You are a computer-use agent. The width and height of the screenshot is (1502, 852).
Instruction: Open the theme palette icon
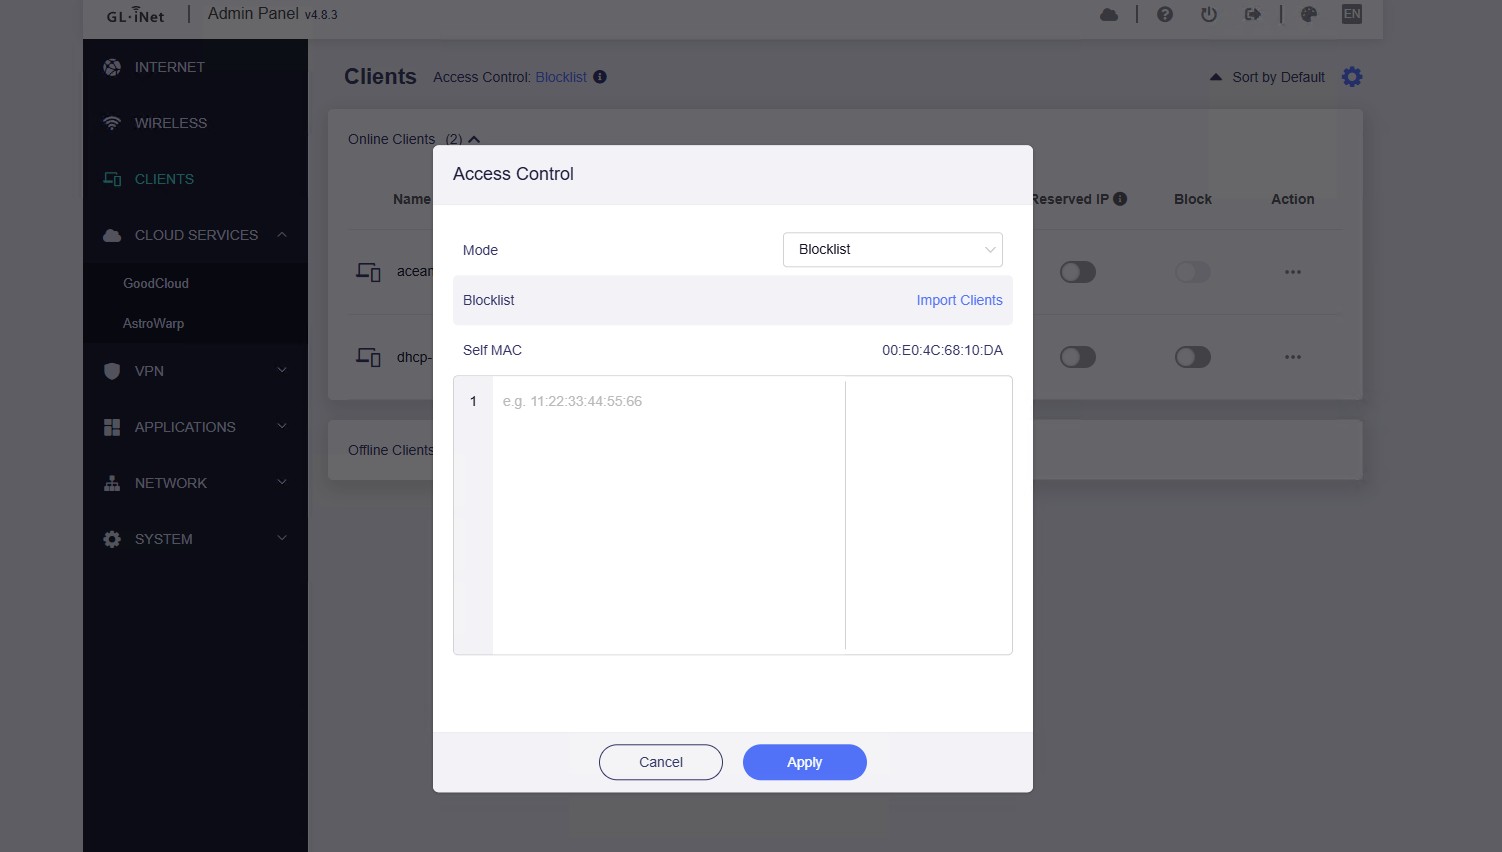coord(1309,14)
